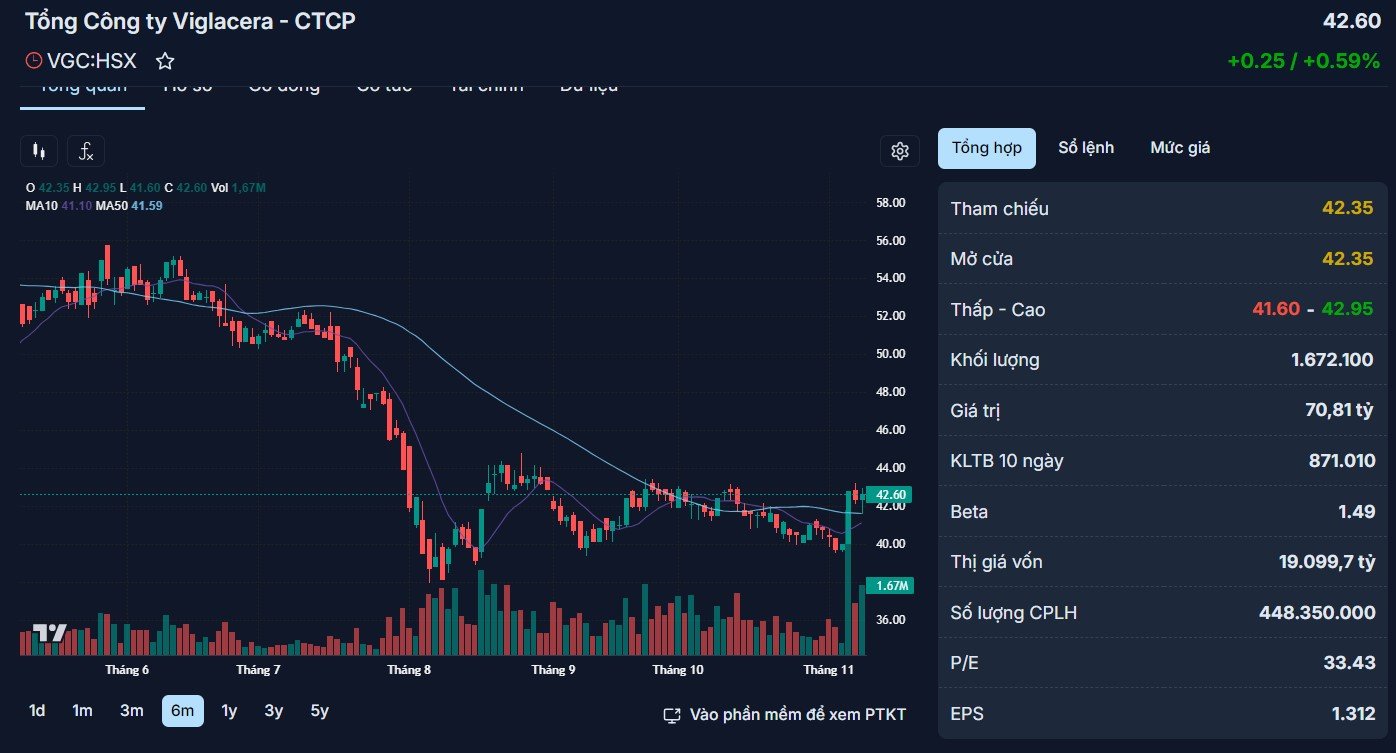The height and width of the screenshot is (753, 1396).
Task: Open chart settings gear icon
Action: pos(899,151)
